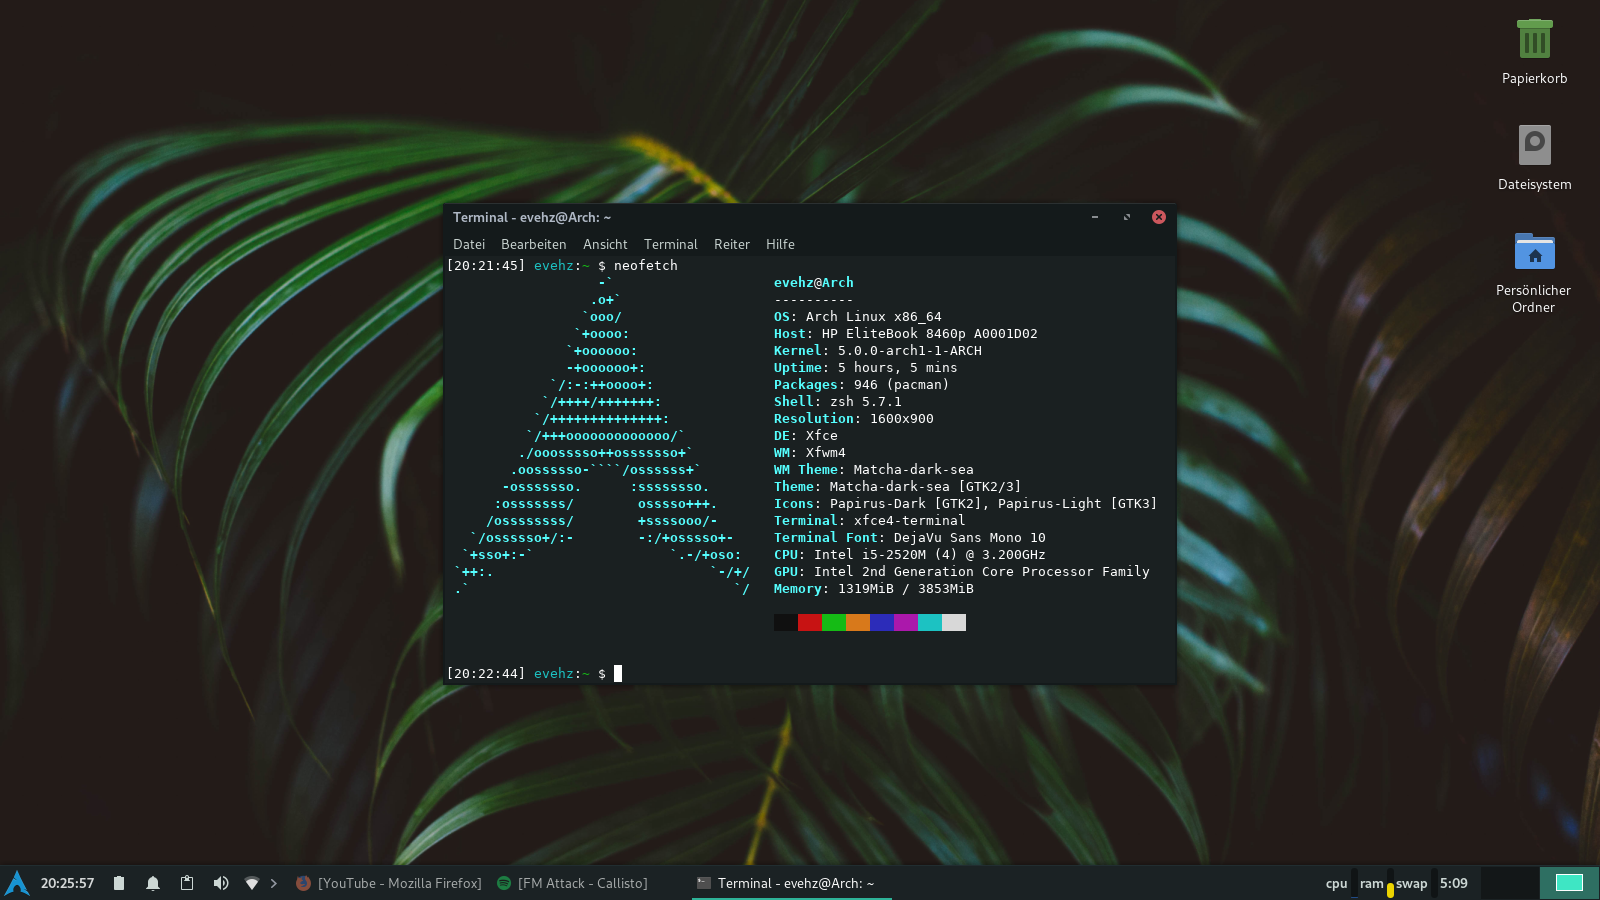Click the evehz@Arch heading in neofetch
Viewport: 1600px width, 900px height.
pos(814,282)
